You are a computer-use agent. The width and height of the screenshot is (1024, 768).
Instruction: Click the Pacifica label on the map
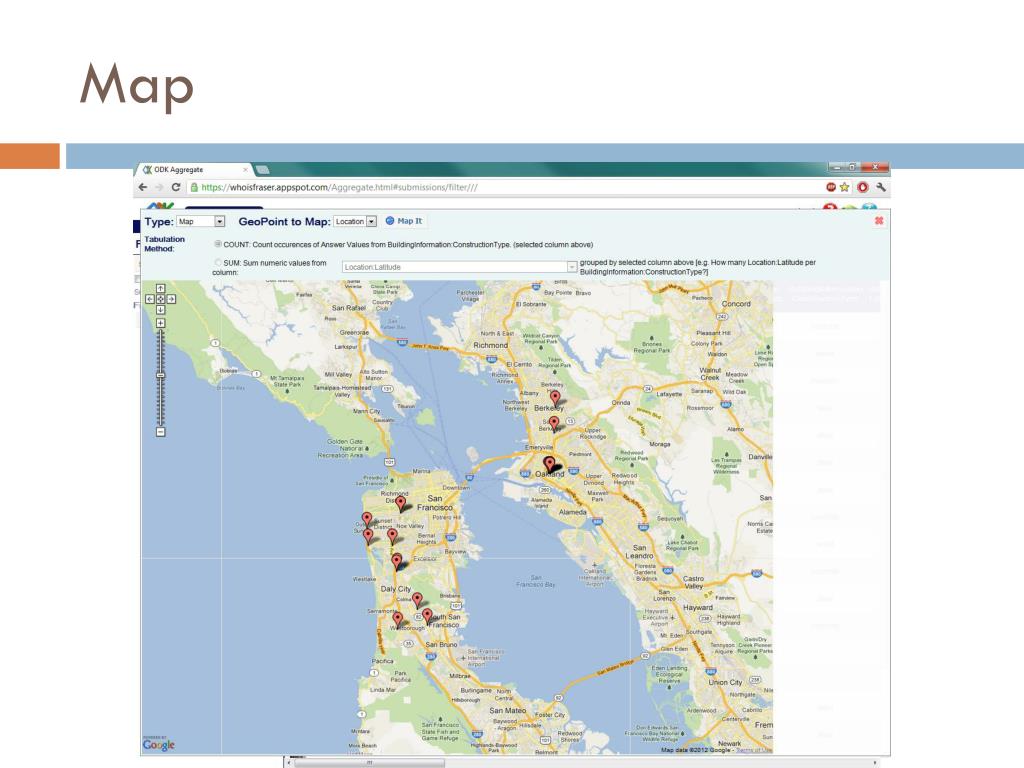click(383, 661)
